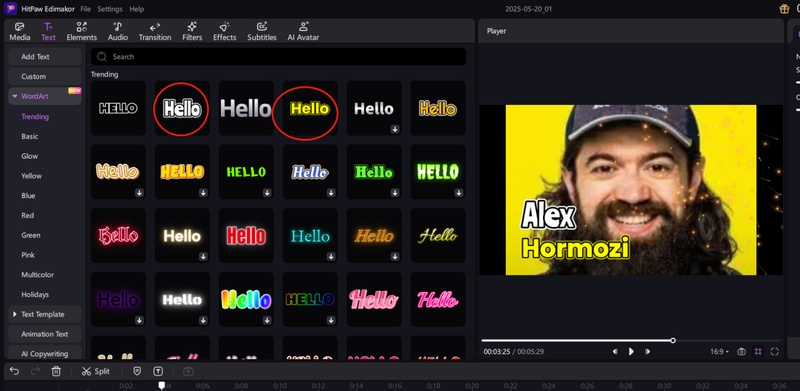Step to the next frame
This screenshot has height=391, width=800.
point(647,352)
